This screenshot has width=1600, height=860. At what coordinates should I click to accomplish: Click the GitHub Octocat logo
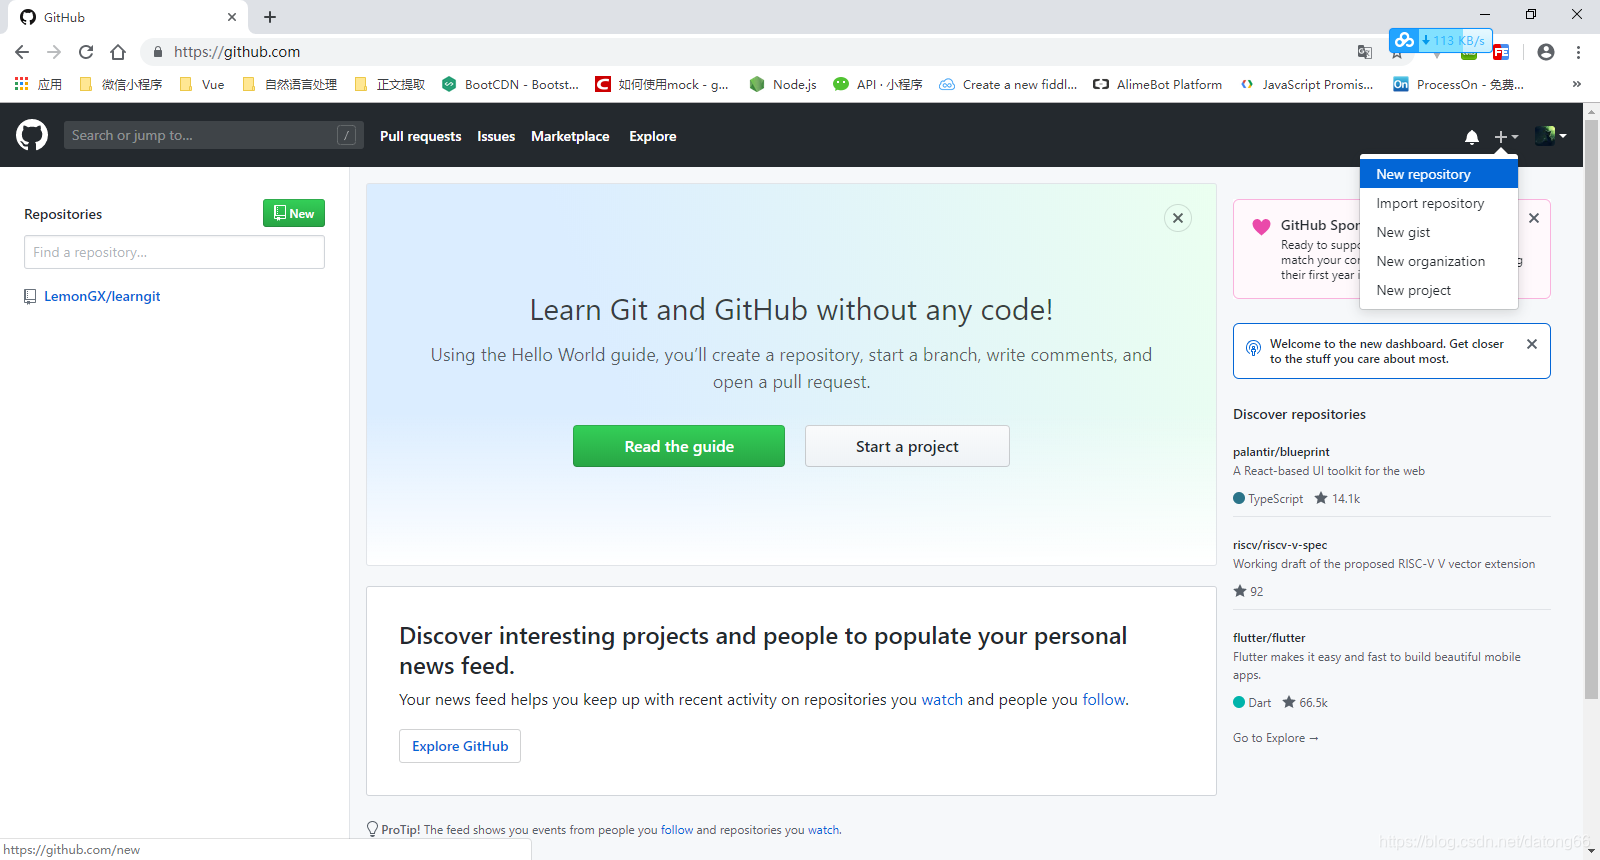click(32, 135)
